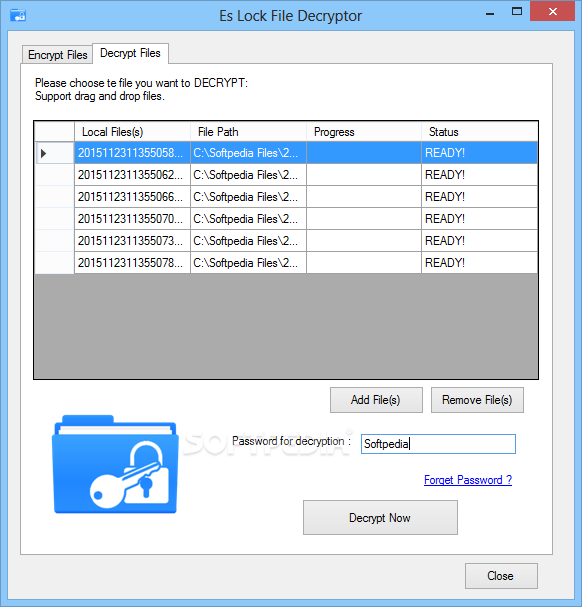Minimize the Es Lock File Decryptor window
Viewport: 582px width, 607px height.
click(x=490, y=13)
